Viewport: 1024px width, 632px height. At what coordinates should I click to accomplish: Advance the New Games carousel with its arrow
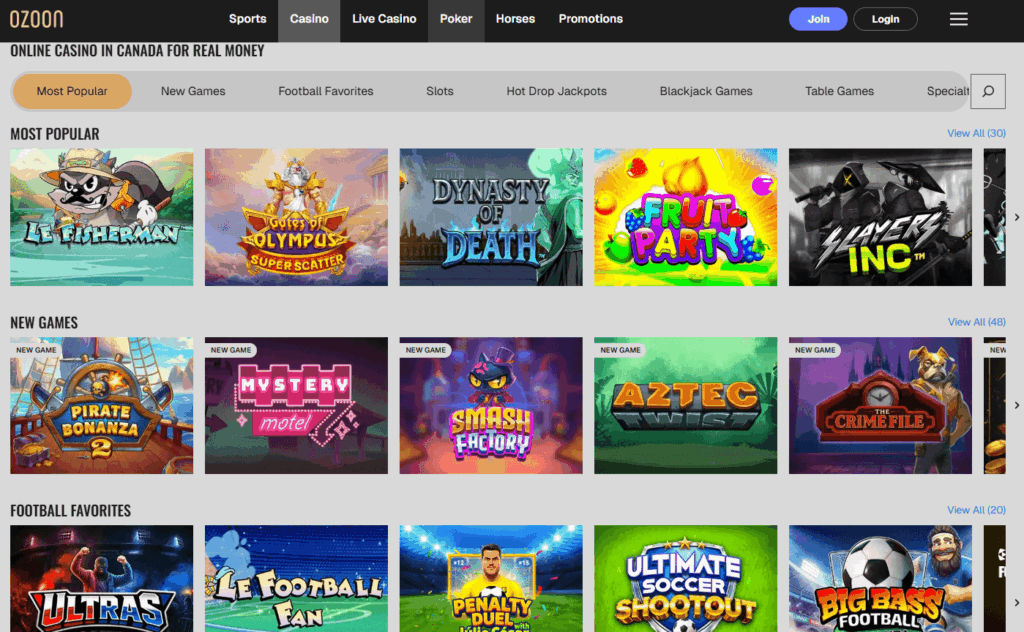pos(1016,405)
